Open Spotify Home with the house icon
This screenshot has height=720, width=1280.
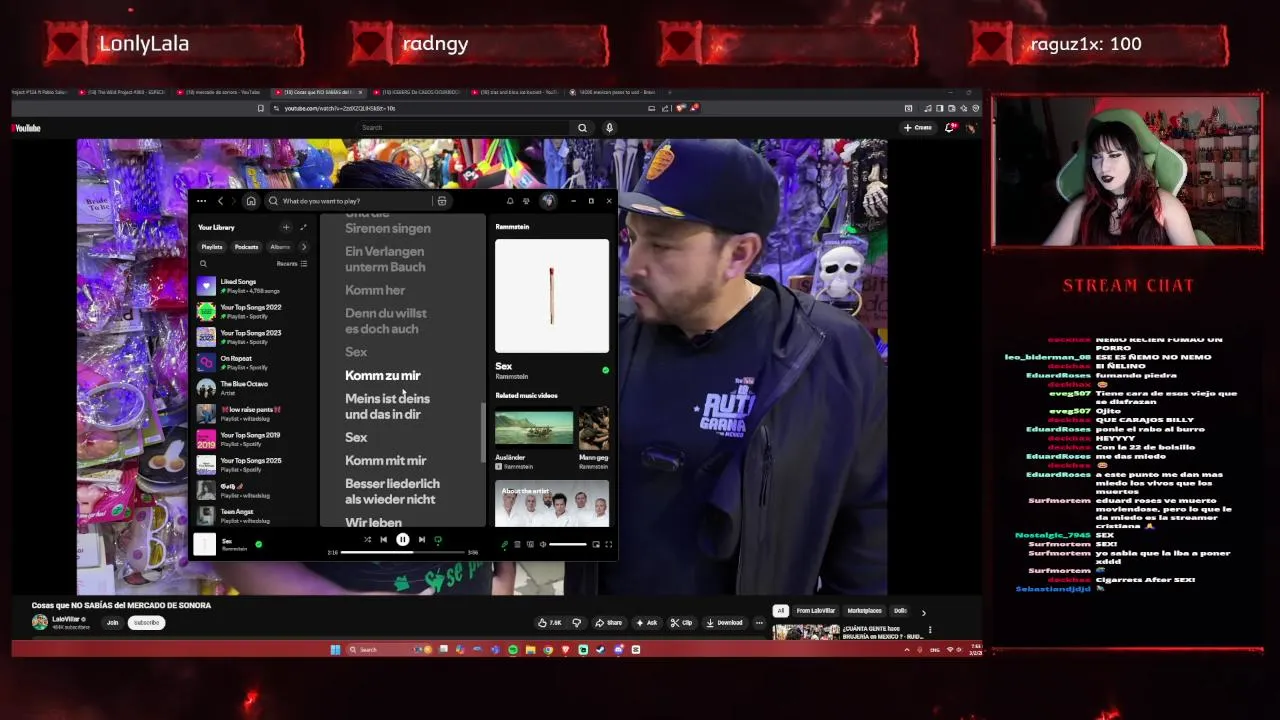251,201
